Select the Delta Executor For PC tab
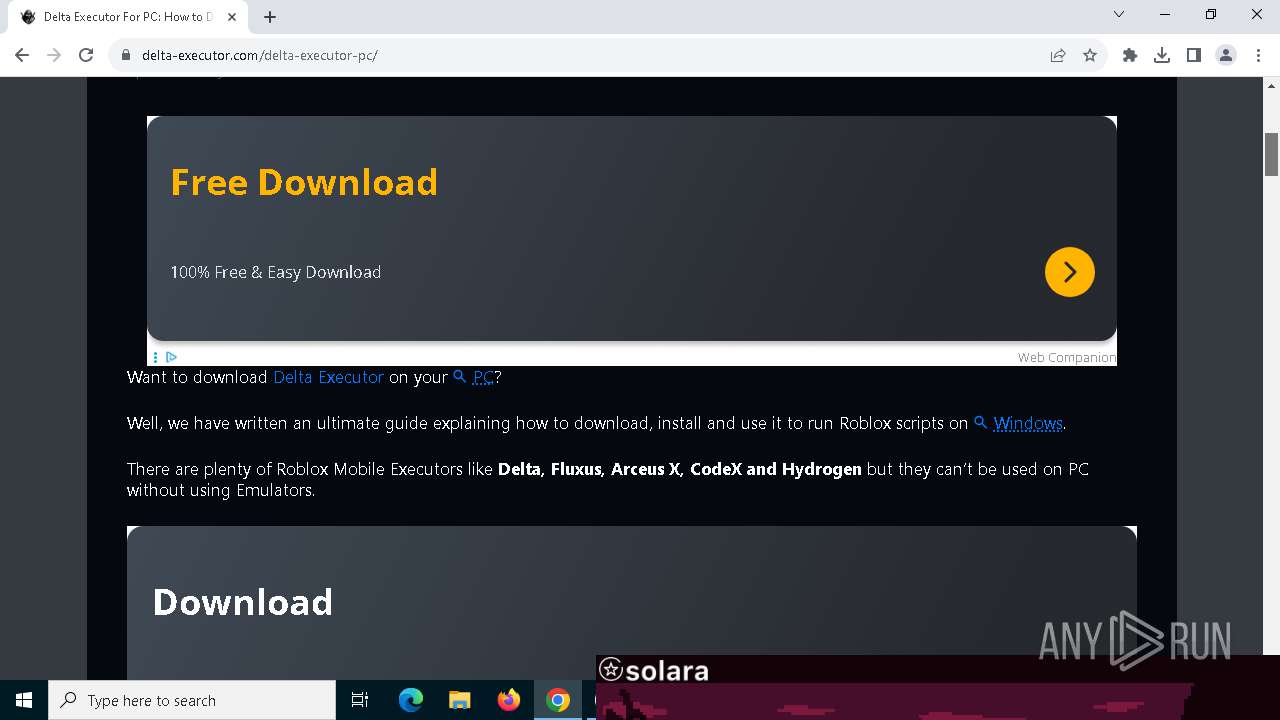The image size is (1280, 720). click(x=128, y=17)
